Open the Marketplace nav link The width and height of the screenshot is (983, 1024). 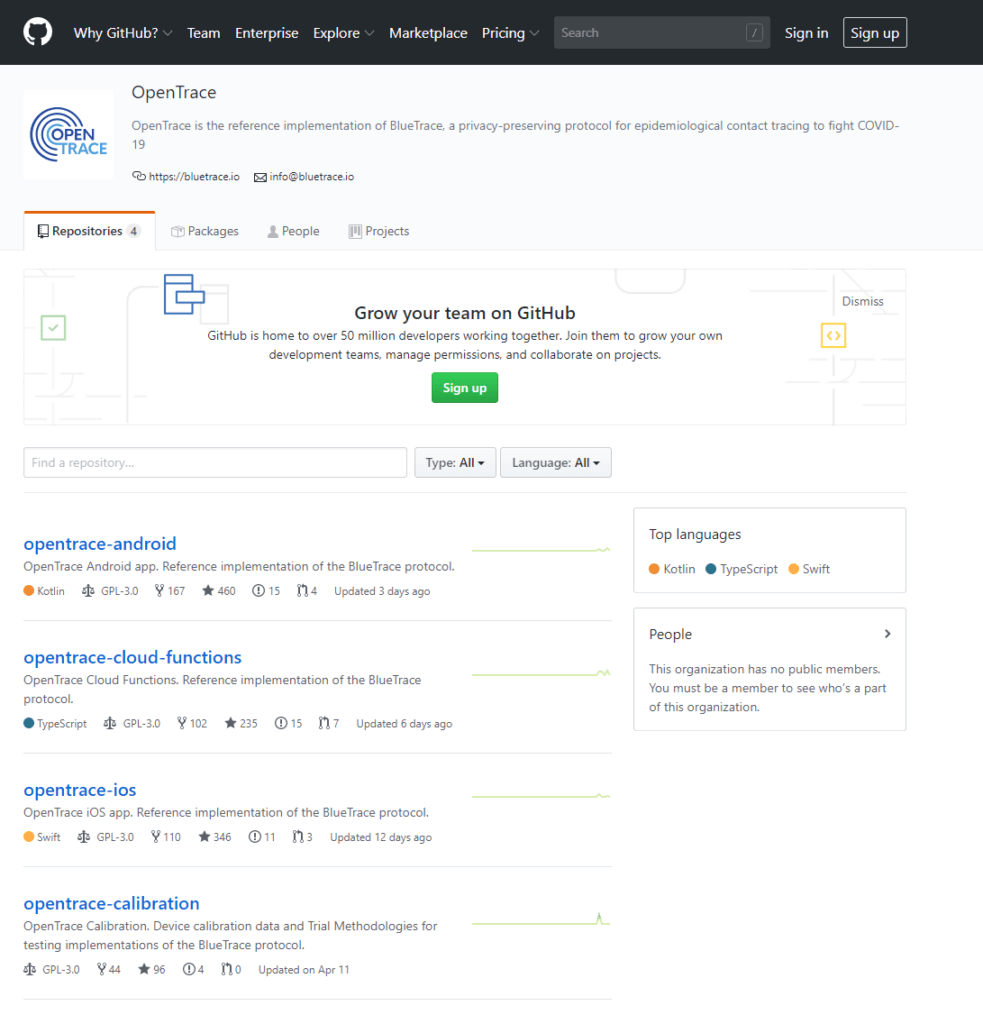428,33
